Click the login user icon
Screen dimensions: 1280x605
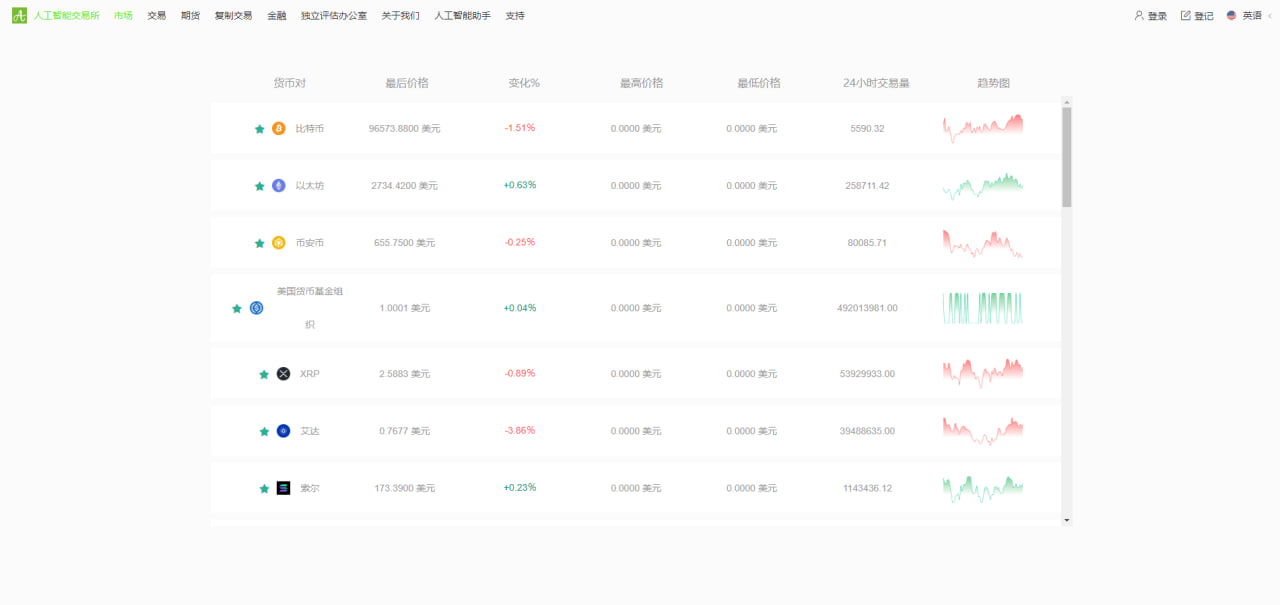click(x=1139, y=15)
